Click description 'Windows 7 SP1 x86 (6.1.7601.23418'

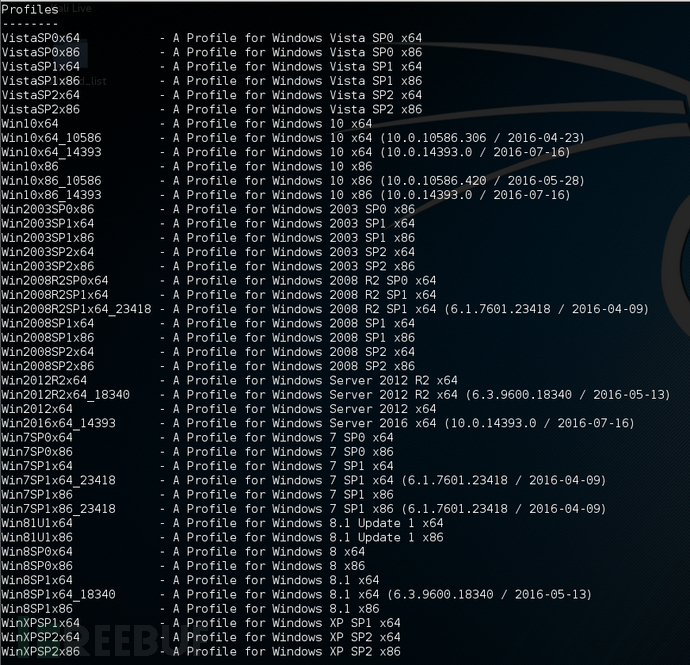390,509
